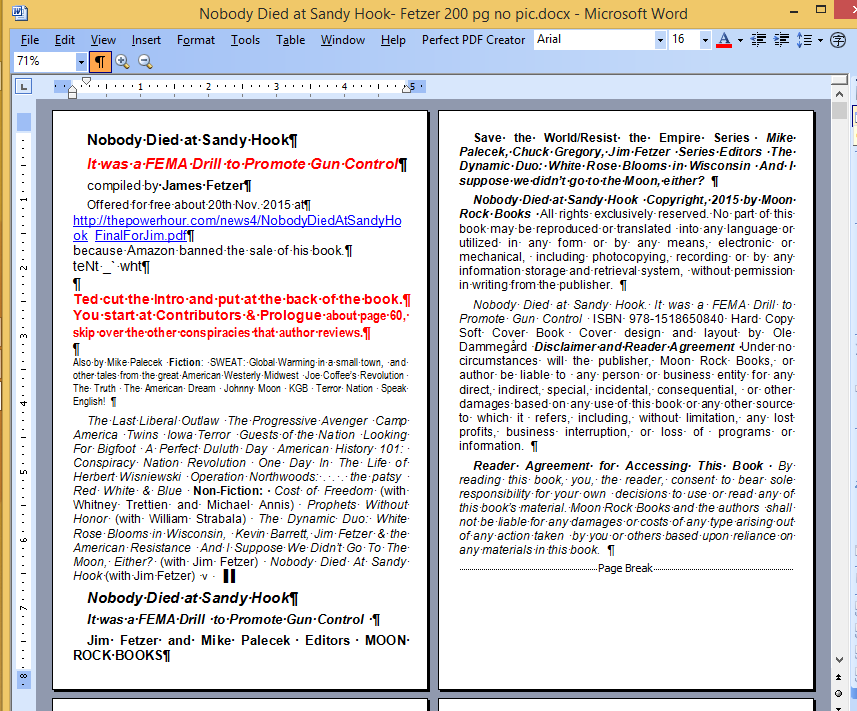Click the Zoom Out magnifier icon
857x711 pixels.
(x=145, y=62)
